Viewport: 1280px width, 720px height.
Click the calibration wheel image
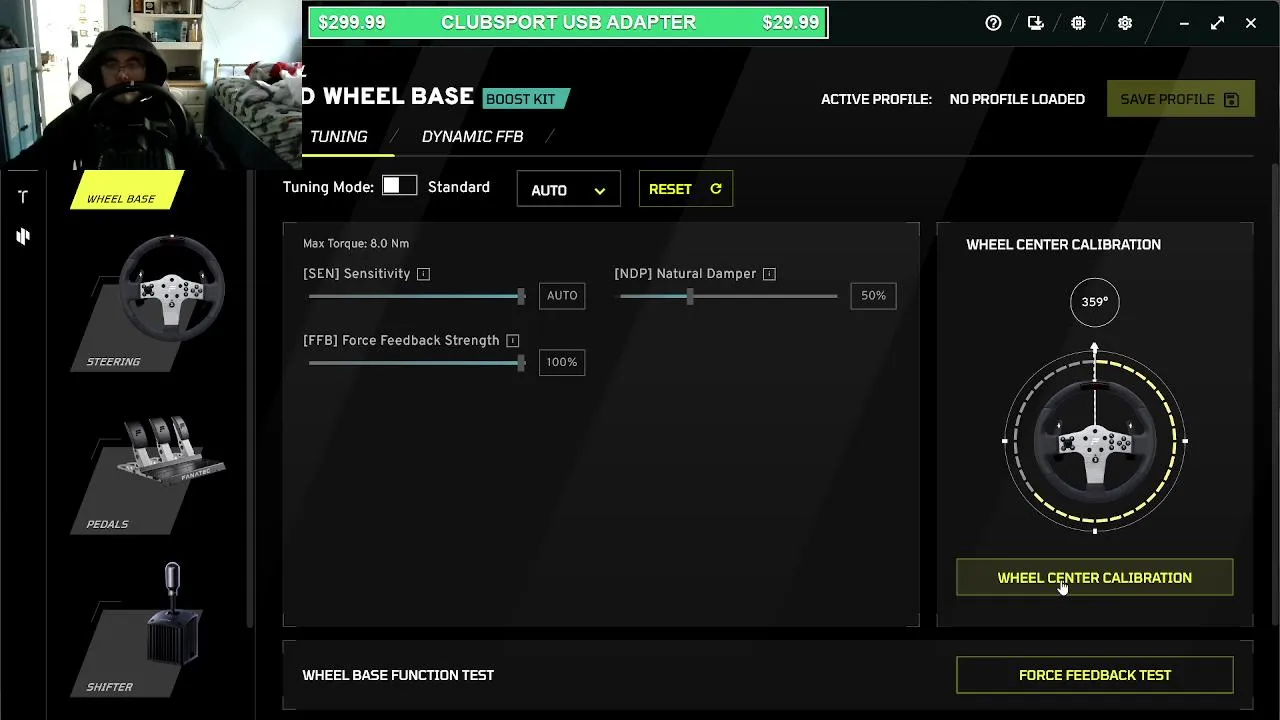coord(1094,440)
